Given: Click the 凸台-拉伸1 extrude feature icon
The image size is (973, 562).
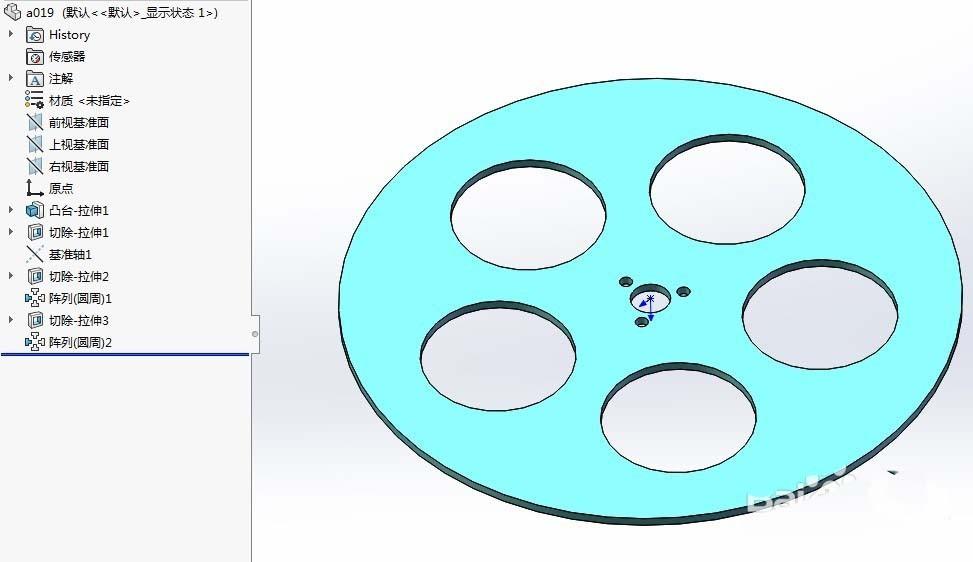Looking at the screenshot, I should 35,210.
